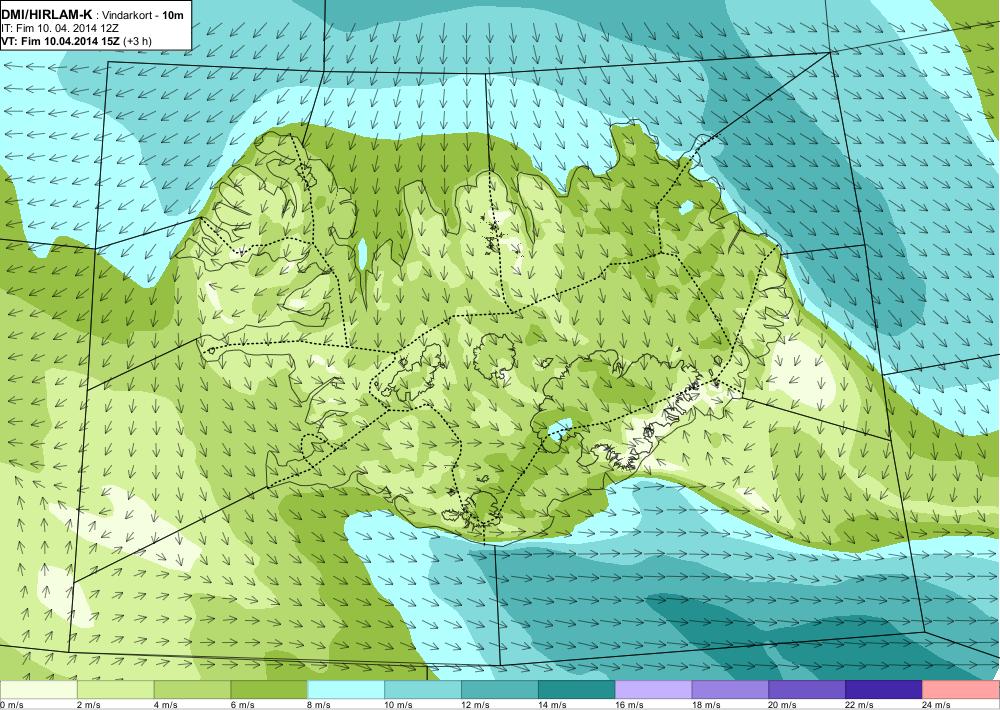Select the light green swatch starting at 2 m/s

tap(115, 690)
